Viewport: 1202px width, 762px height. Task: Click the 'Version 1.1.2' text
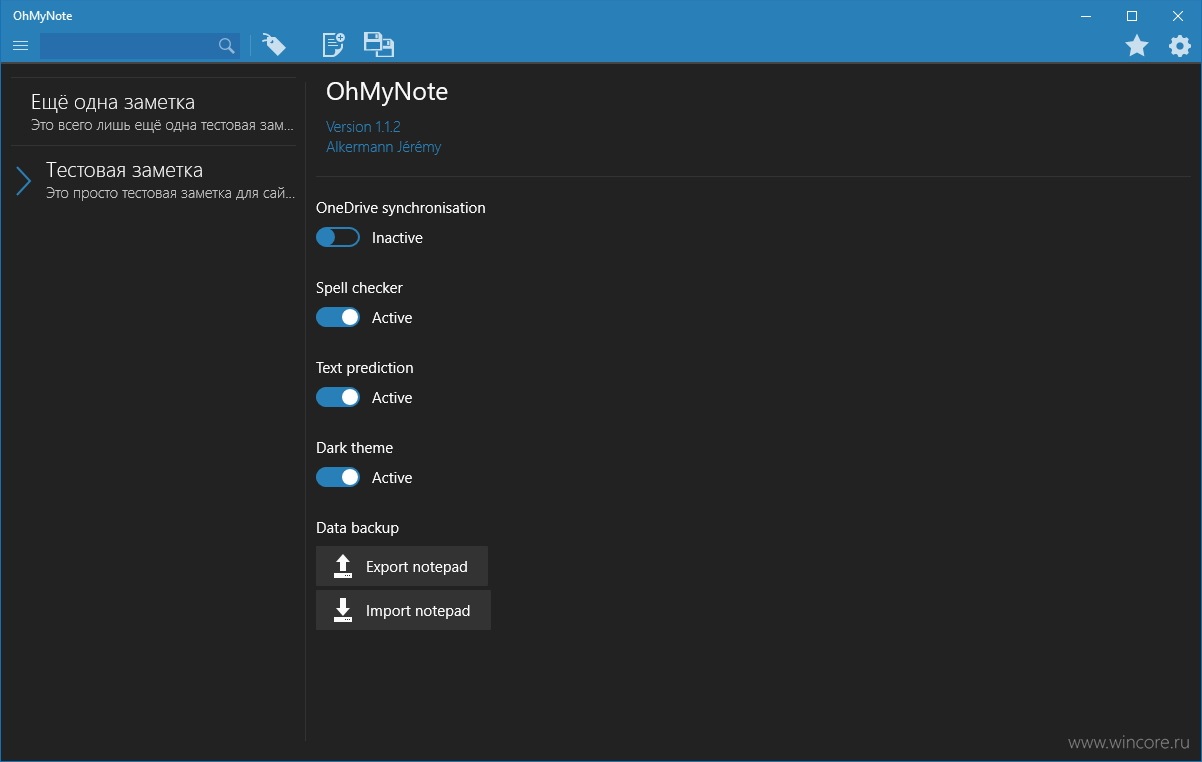pos(363,127)
